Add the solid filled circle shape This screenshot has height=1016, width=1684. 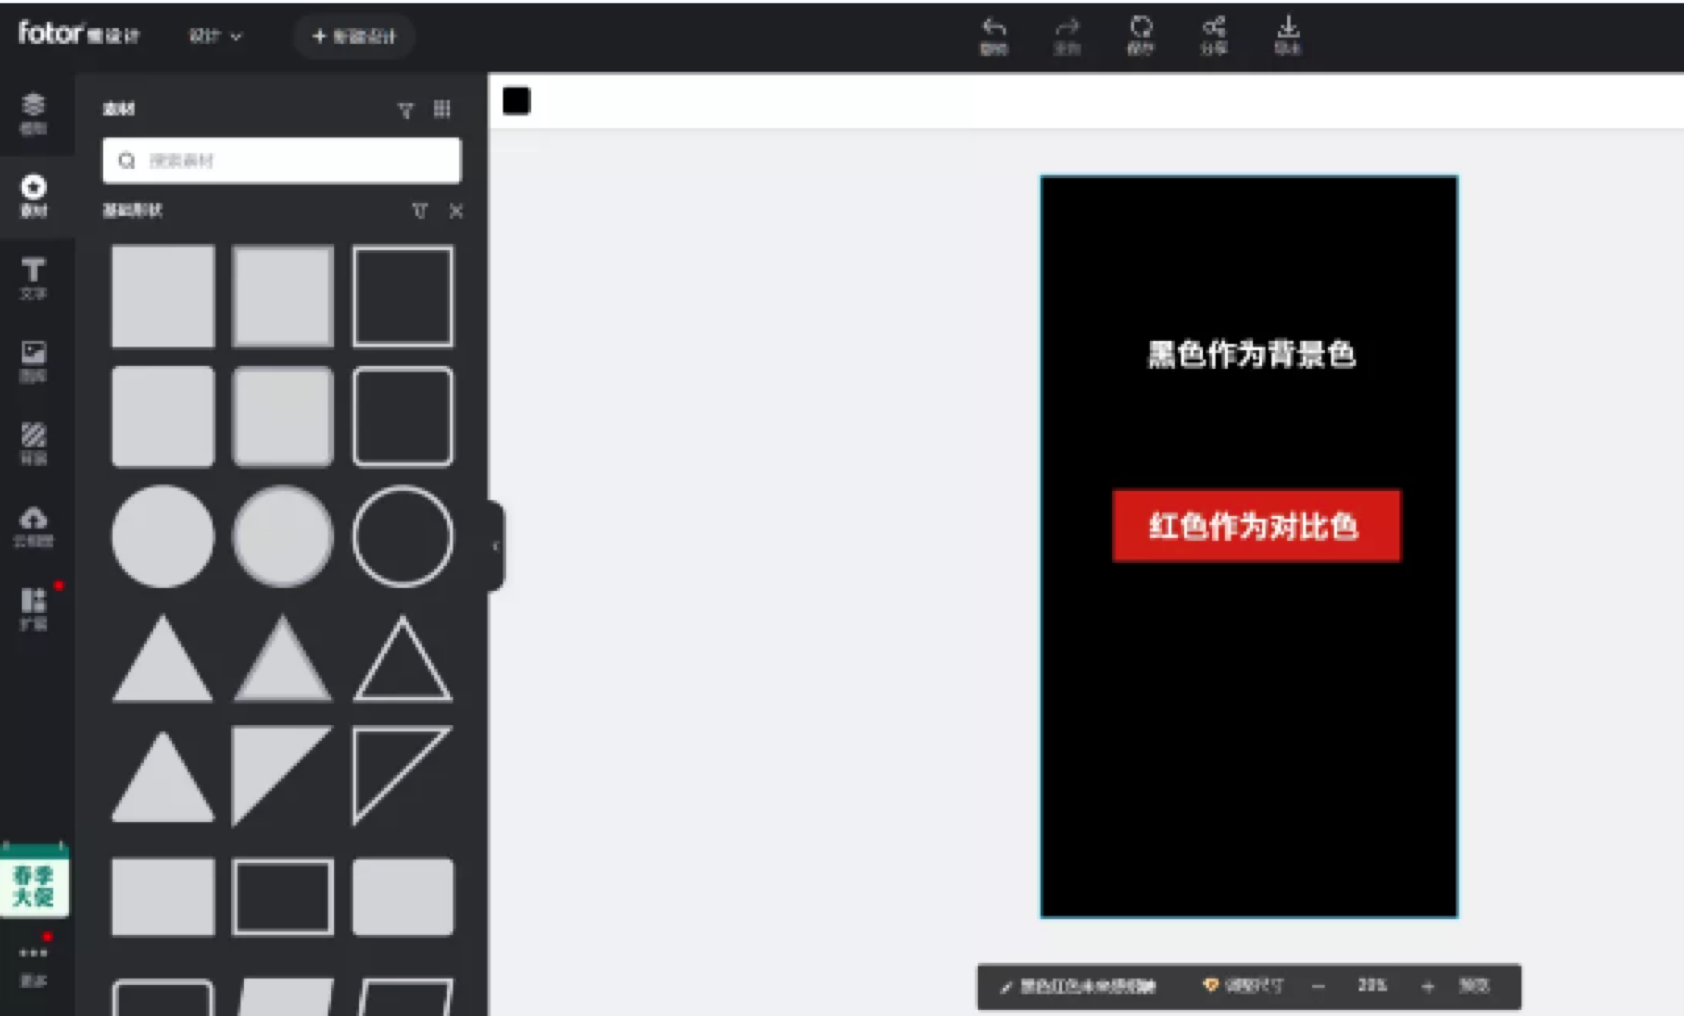163,536
